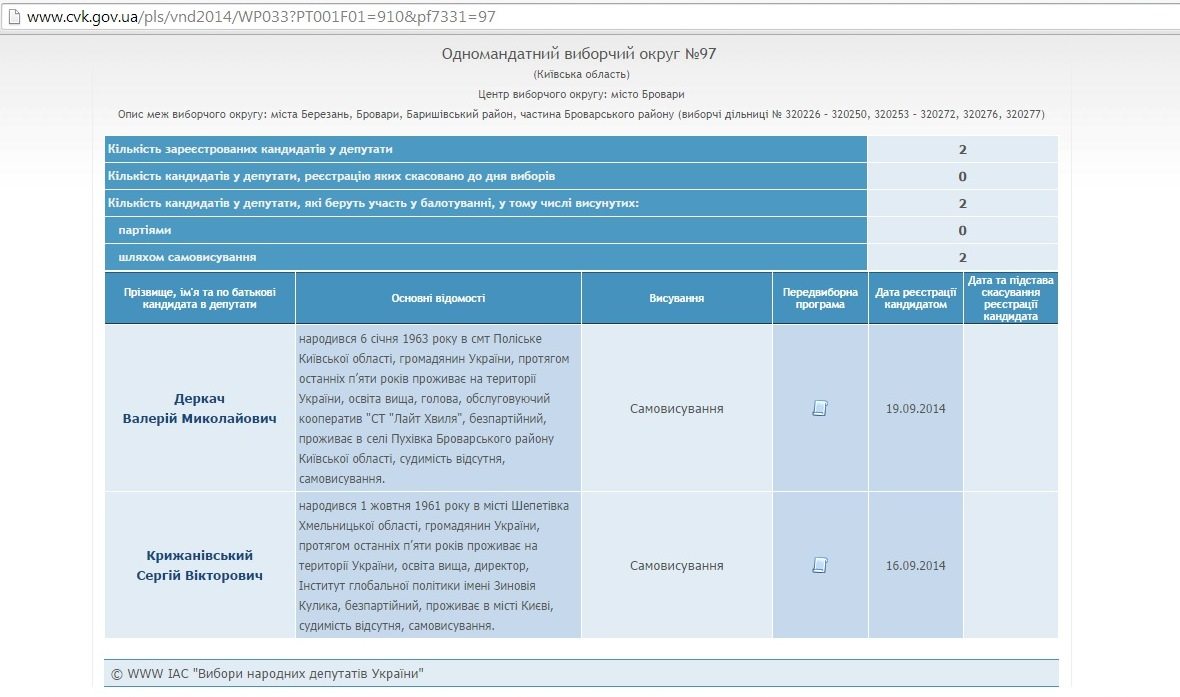Click the Одномандатний виборчий округ №97 heading

pos(579,53)
